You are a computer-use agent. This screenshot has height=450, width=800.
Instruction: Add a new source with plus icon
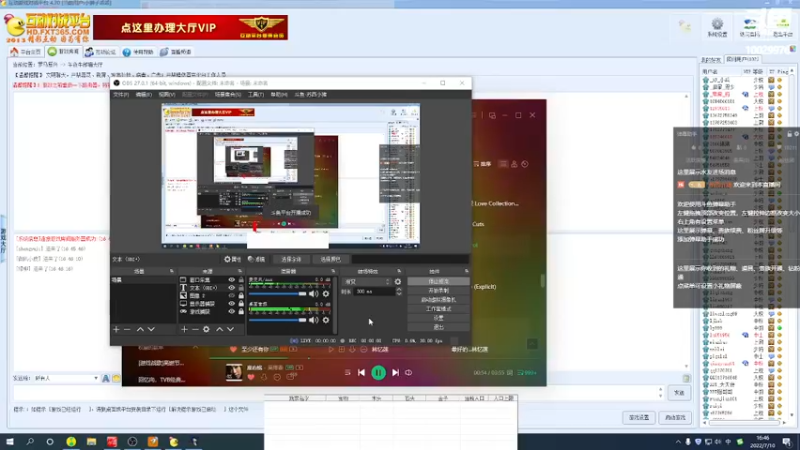click(184, 330)
